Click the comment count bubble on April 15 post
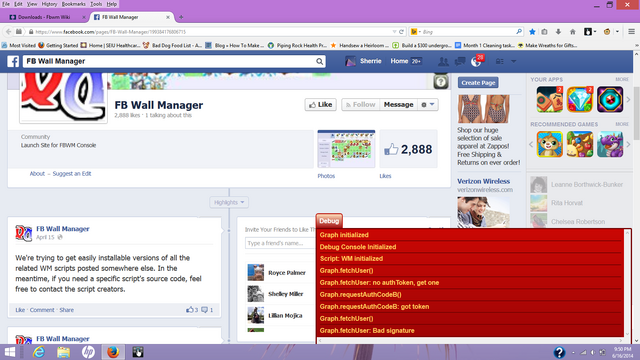The height and width of the screenshot is (360, 640). point(207,310)
